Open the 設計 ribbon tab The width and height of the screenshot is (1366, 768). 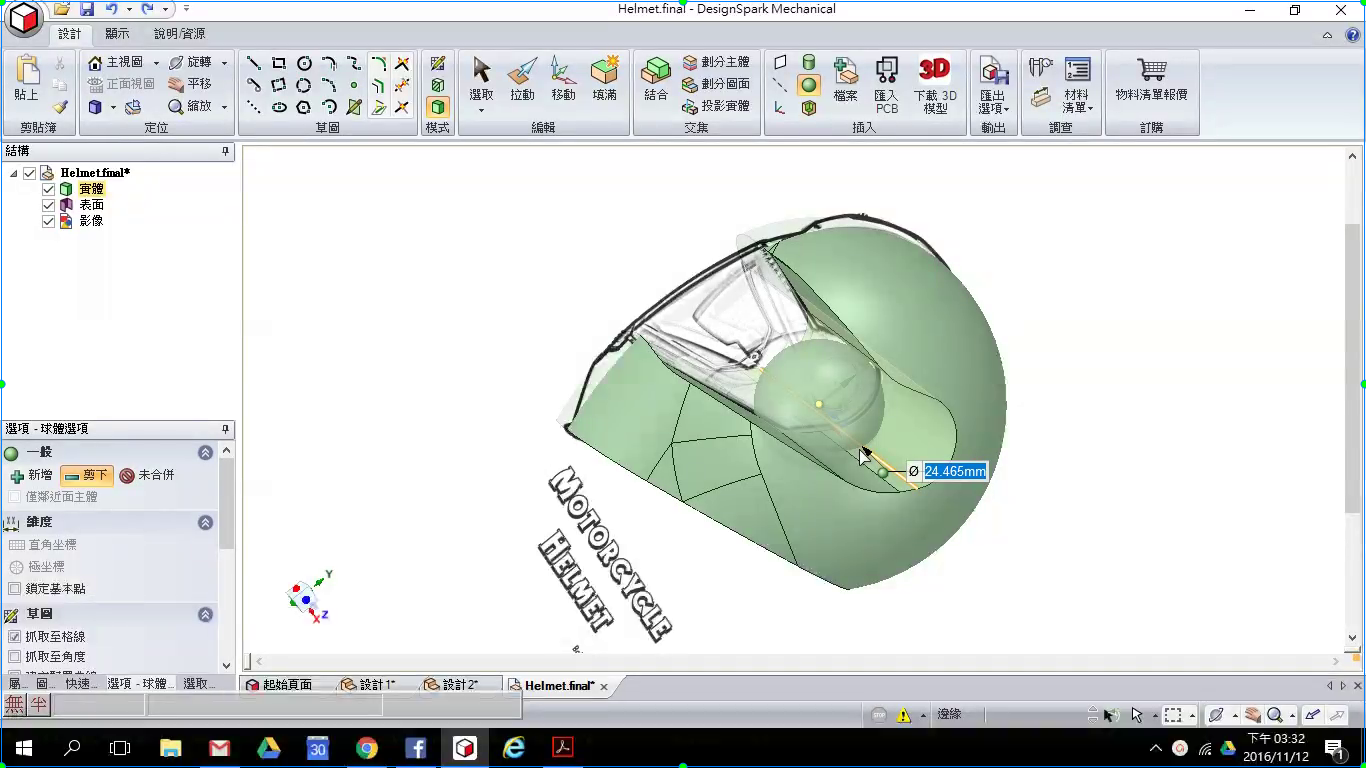point(69,34)
